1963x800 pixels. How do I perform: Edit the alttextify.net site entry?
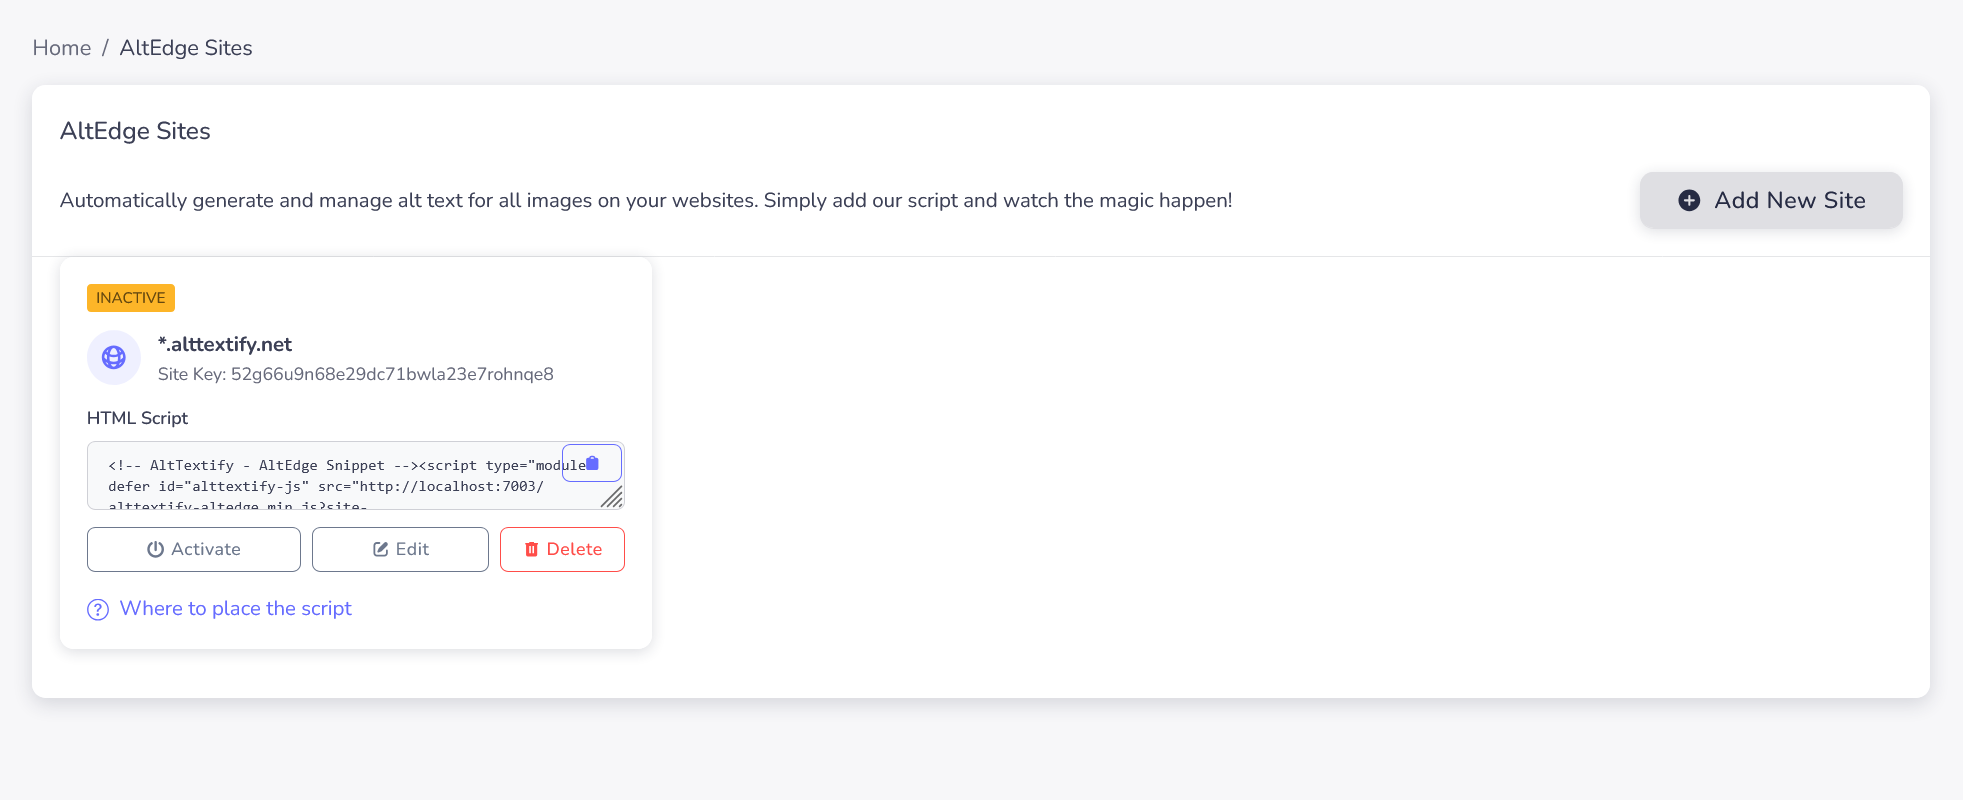400,548
